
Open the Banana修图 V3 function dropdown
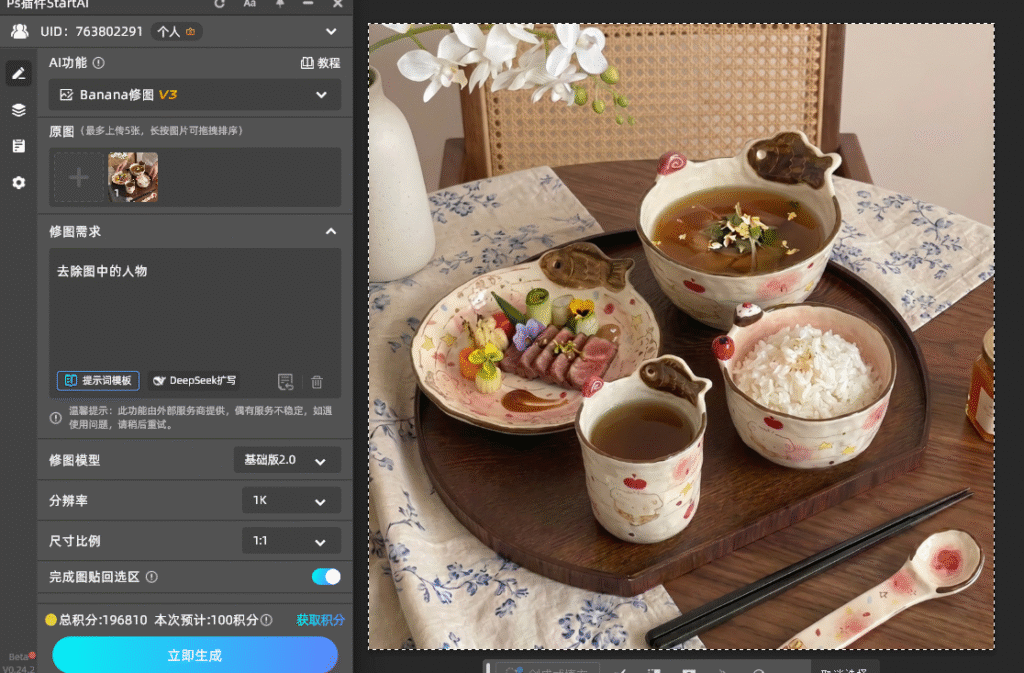195,95
